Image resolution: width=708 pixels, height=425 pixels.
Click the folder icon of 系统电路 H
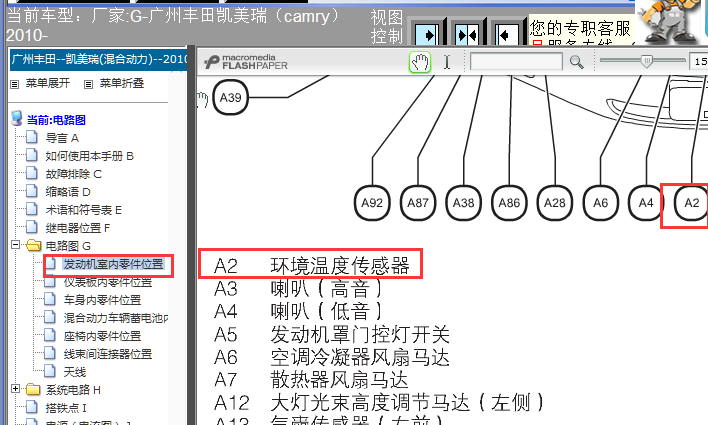34,389
